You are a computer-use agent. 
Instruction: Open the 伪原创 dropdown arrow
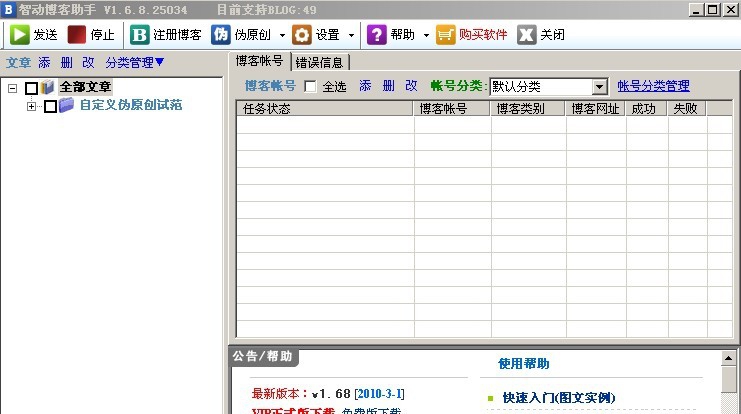[283, 35]
